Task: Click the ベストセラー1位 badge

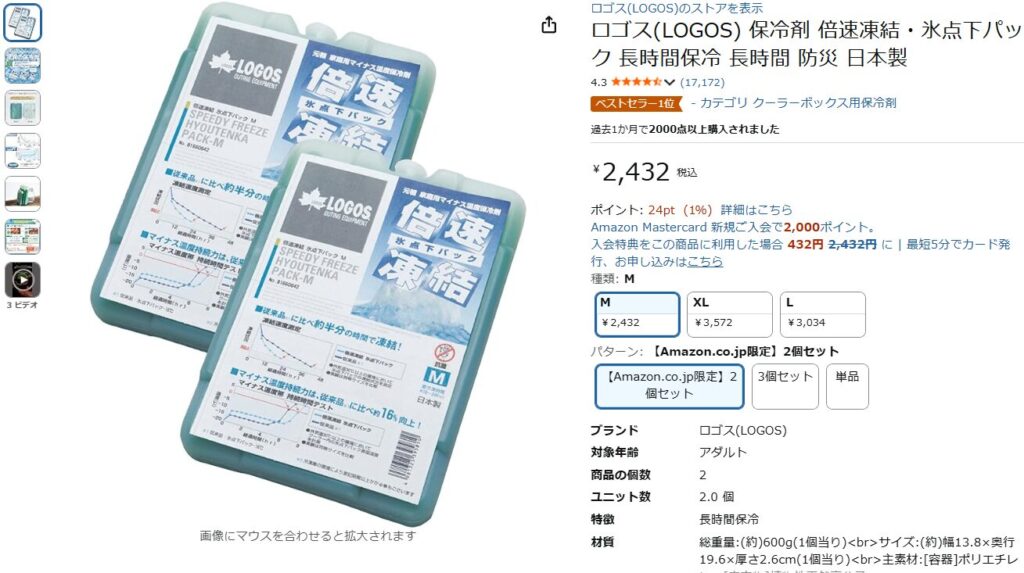Action: tap(635, 103)
